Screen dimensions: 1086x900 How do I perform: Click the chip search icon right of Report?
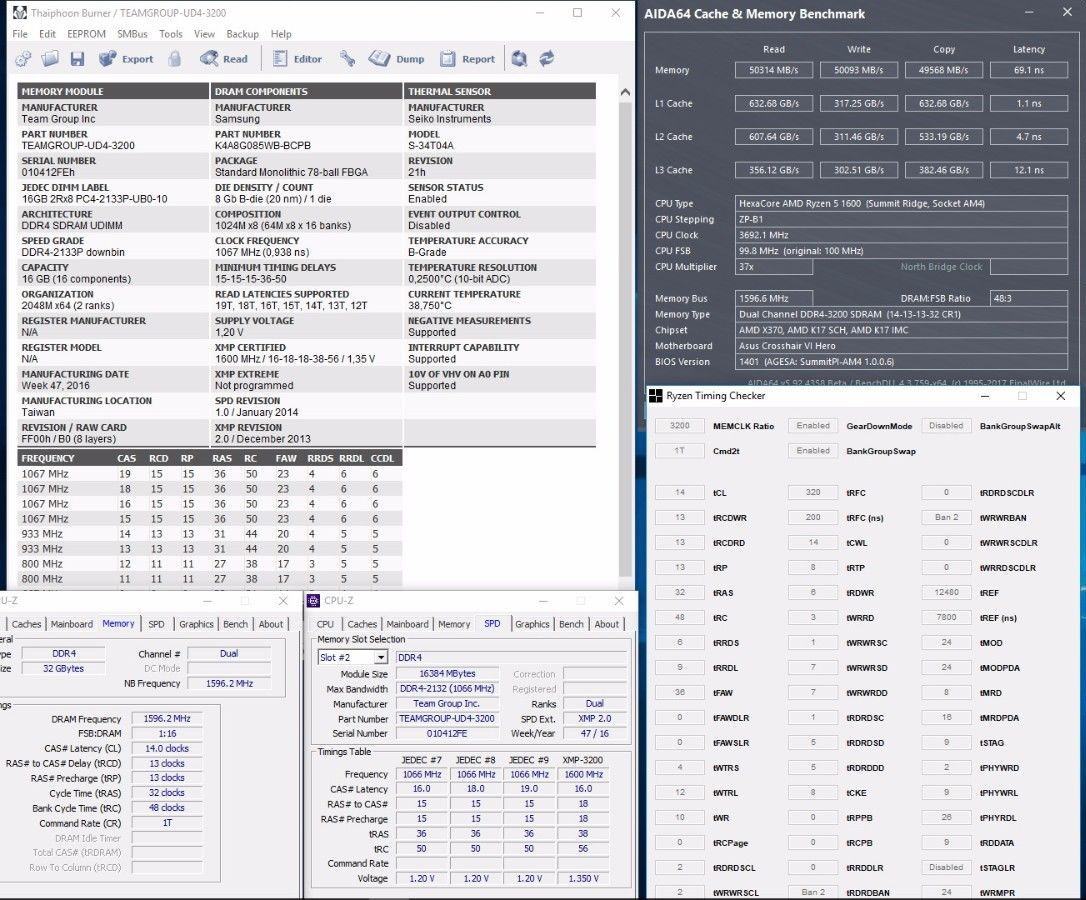519,59
